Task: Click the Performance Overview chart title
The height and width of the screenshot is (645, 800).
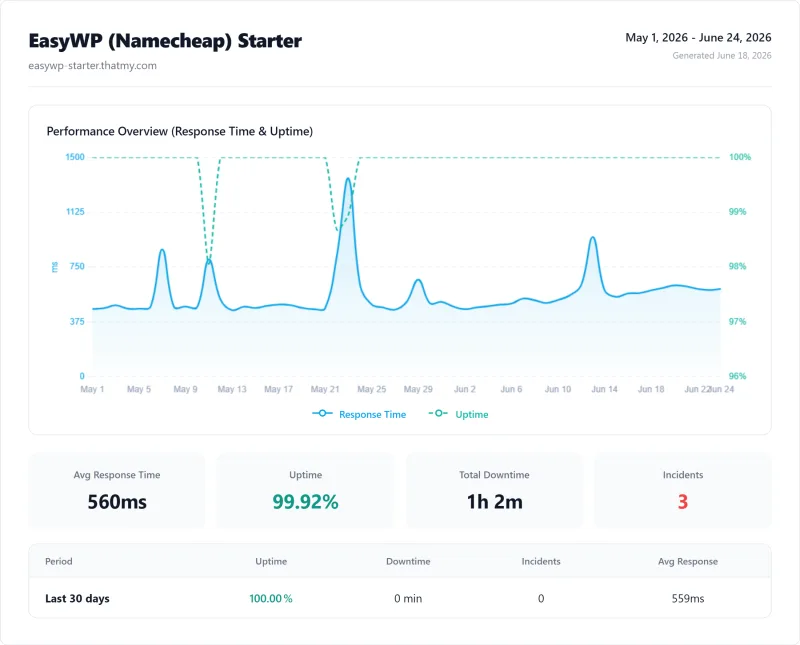Action: 180,131
